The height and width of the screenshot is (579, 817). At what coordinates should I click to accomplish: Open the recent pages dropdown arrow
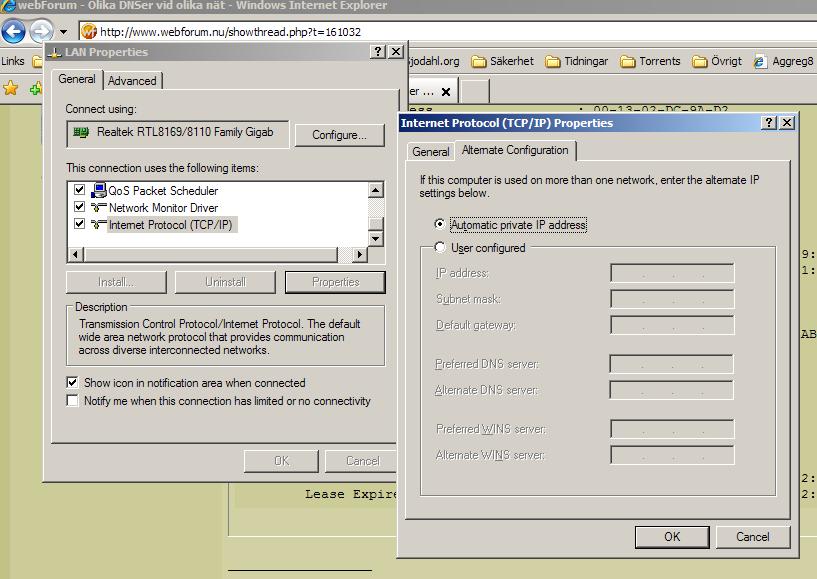(x=63, y=32)
